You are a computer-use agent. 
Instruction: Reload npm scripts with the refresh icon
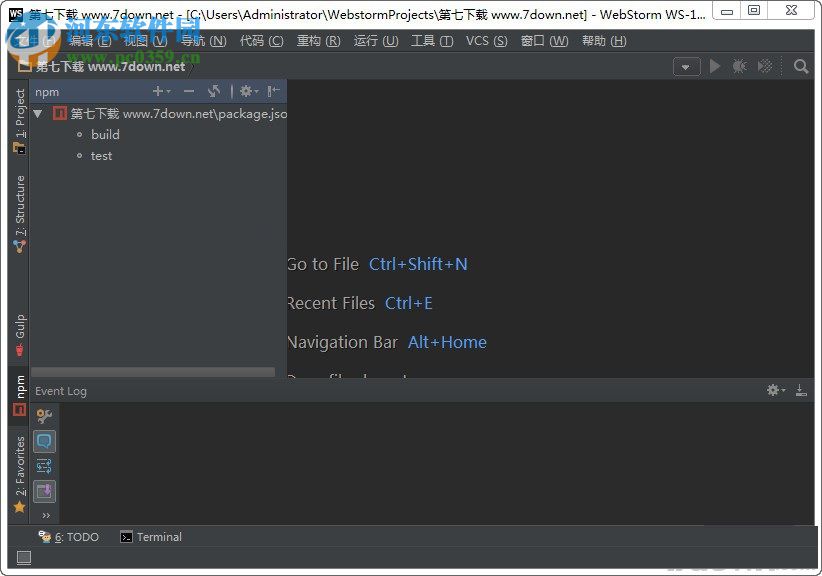[213, 91]
